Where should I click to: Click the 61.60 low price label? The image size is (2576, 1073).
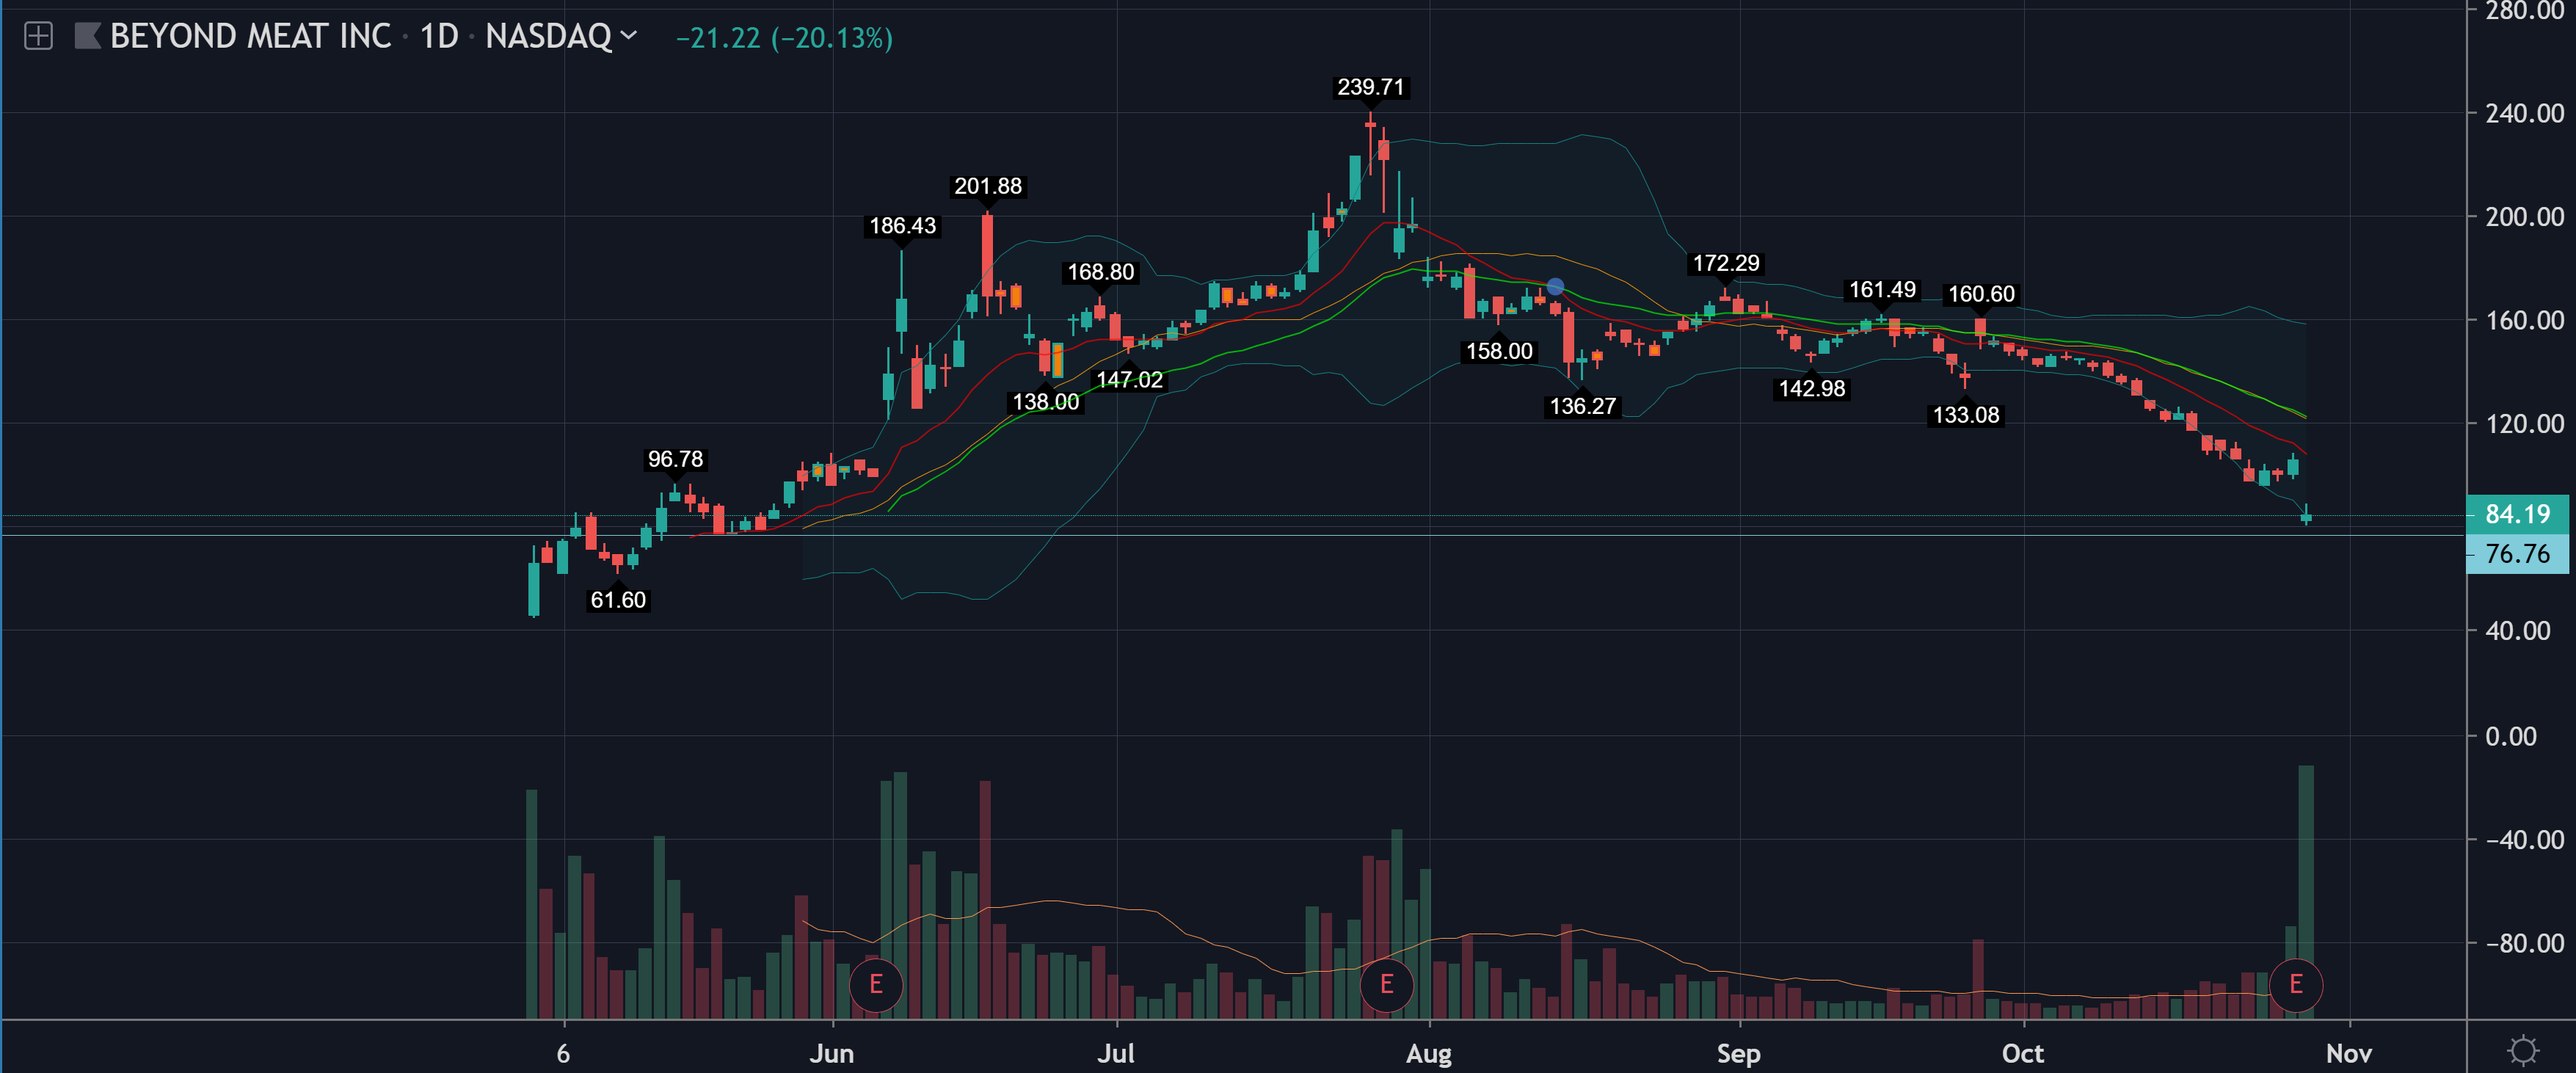point(618,600)
